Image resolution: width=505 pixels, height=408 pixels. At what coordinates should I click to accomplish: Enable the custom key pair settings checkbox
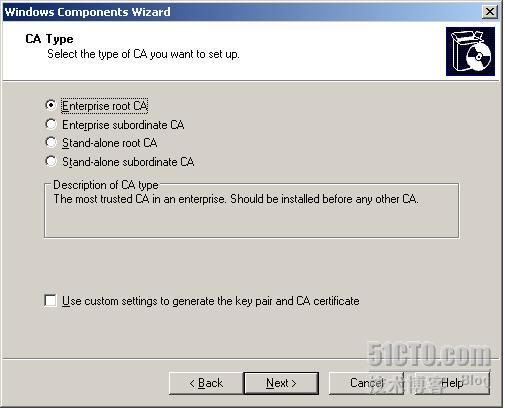[x=50, y=300]
